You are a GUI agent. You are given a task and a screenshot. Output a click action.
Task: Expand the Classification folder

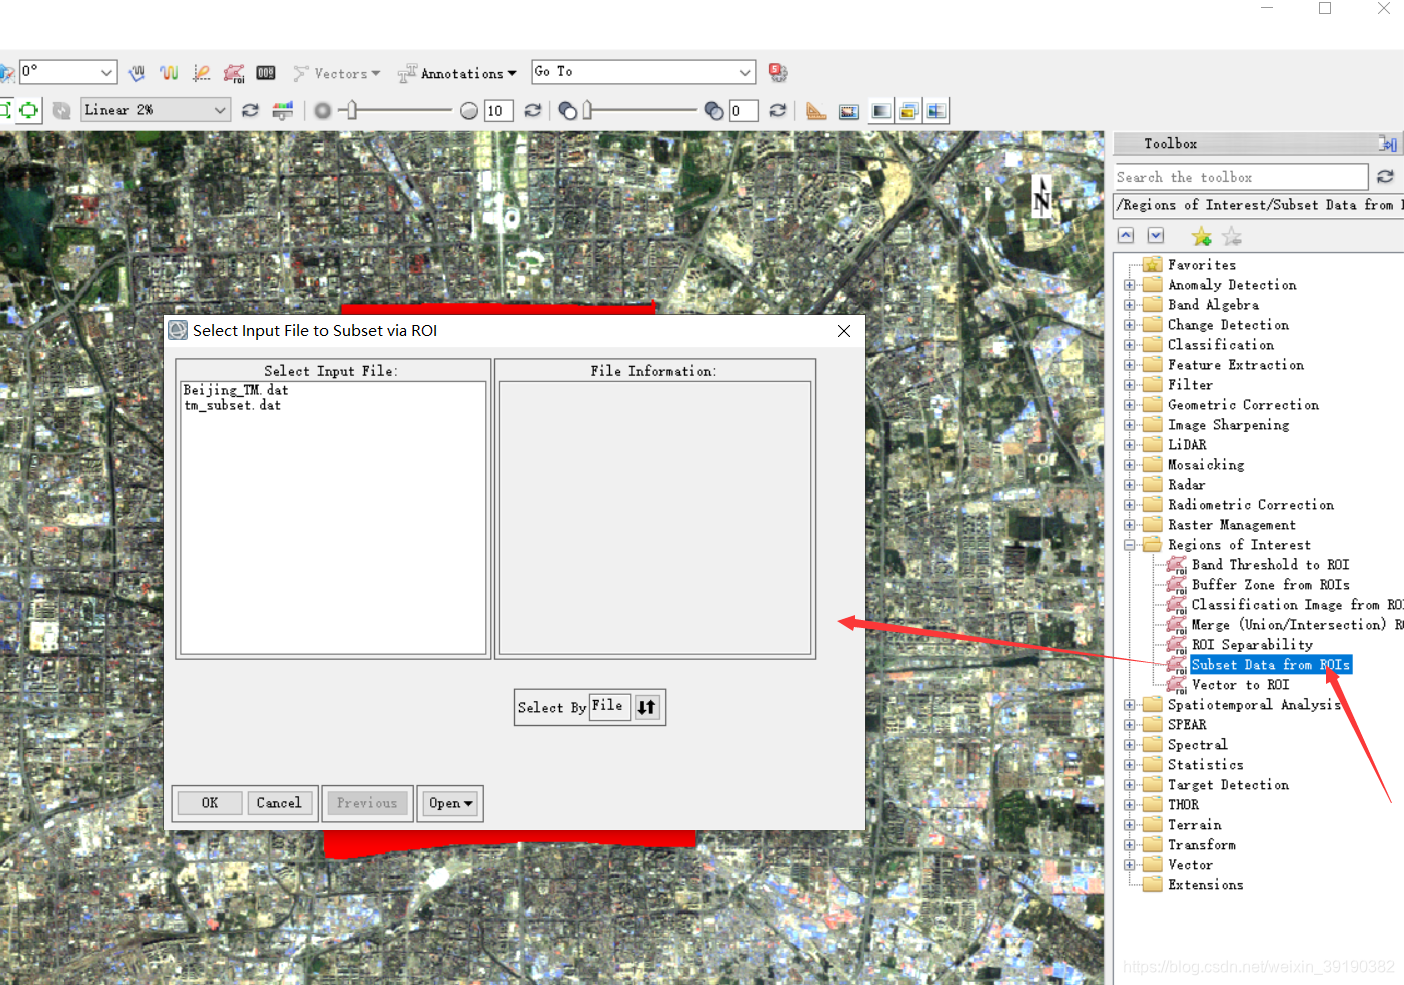(x=1129, y=345)
